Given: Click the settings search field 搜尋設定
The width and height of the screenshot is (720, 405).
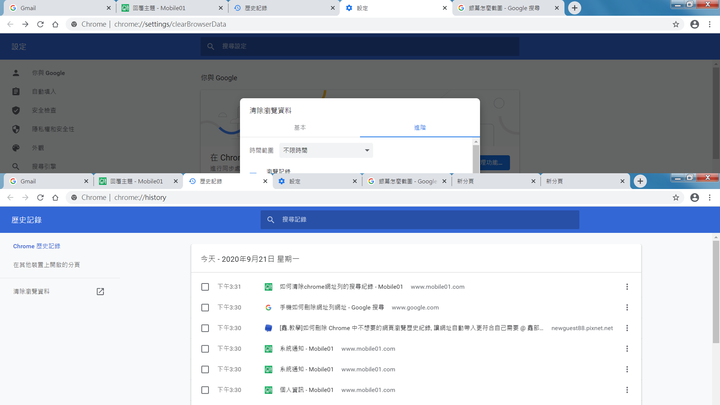Looking at the screenshot, I should click(360, 46).
